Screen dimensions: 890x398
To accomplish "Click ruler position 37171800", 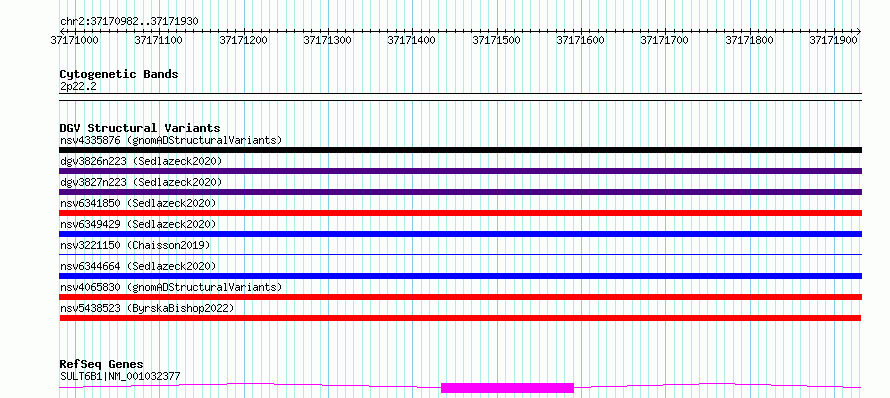I will click(749, 41).
